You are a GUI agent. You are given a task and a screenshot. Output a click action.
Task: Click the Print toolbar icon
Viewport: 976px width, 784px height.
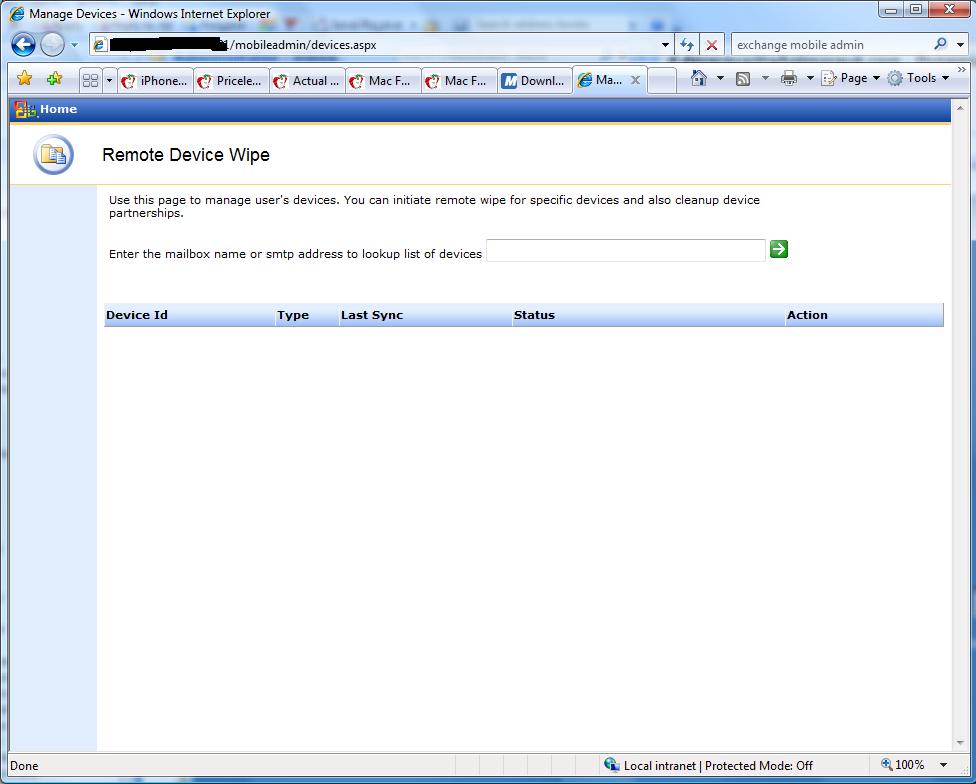[x=789, y=78]
